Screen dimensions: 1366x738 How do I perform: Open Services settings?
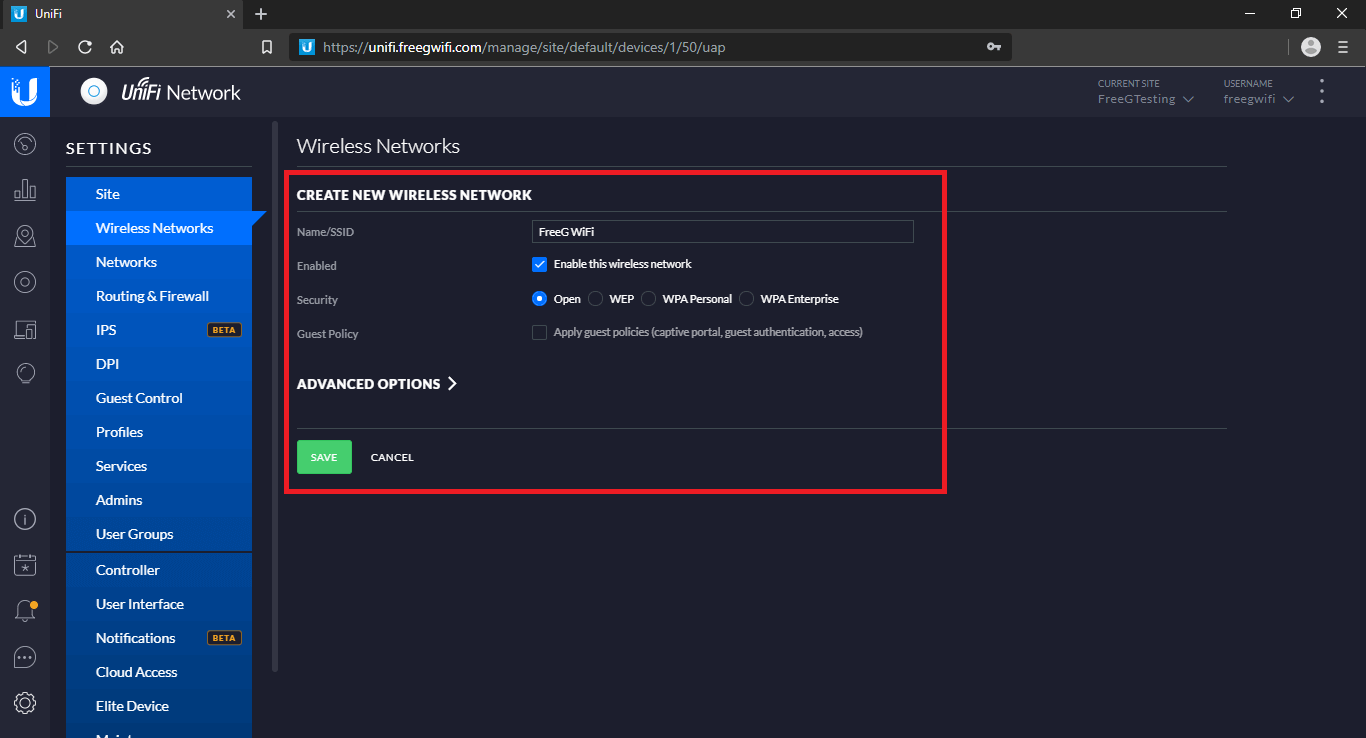point(159,466)
